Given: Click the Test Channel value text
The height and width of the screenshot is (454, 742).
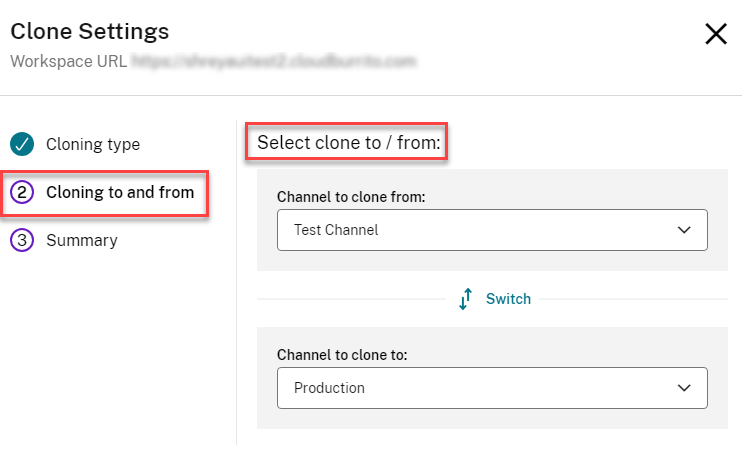Looking at the screenshot, I should tap(336, 230).
